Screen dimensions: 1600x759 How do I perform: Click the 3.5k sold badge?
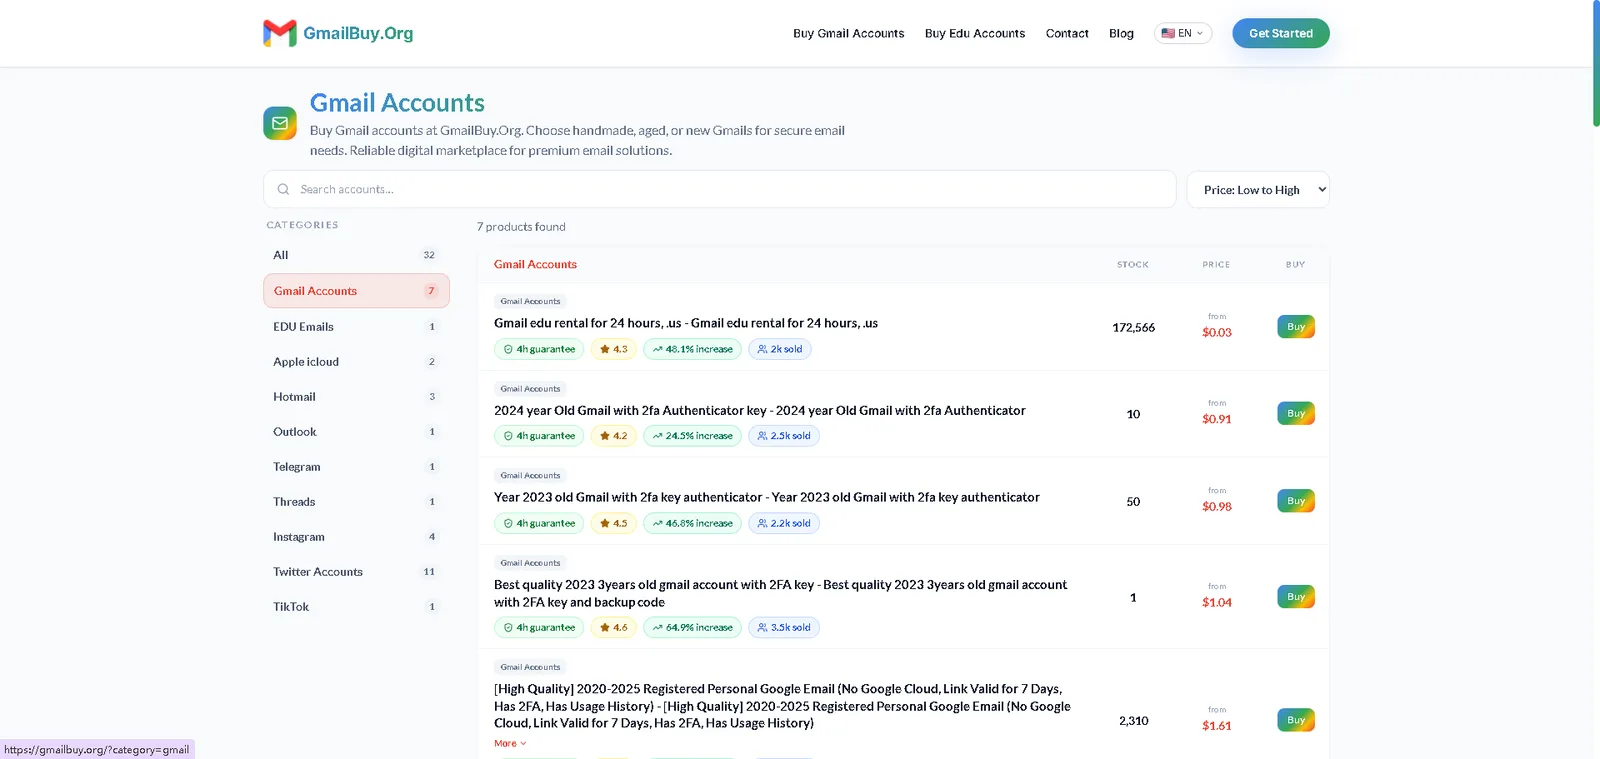pos(784,627)
